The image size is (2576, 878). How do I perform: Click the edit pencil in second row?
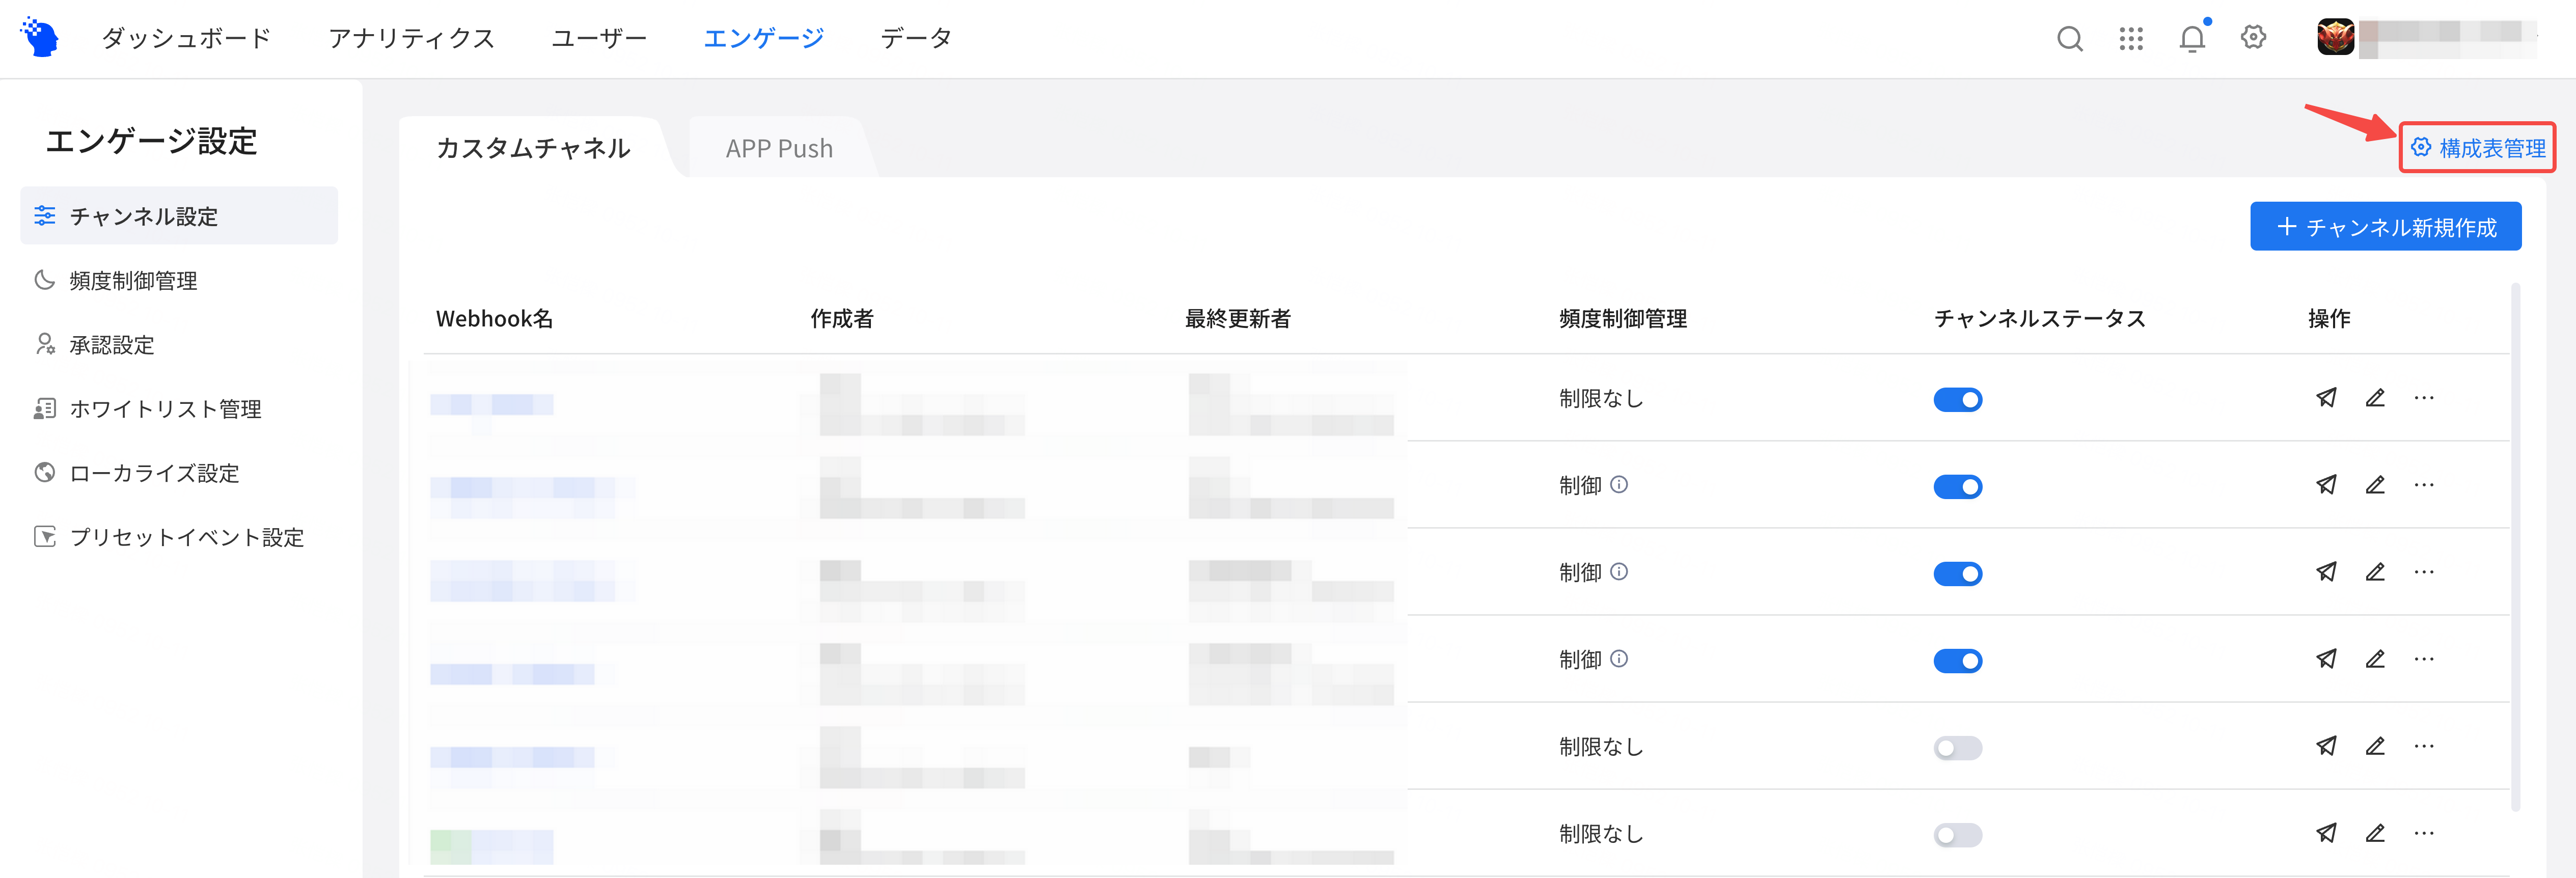(x=2375, y=485)
